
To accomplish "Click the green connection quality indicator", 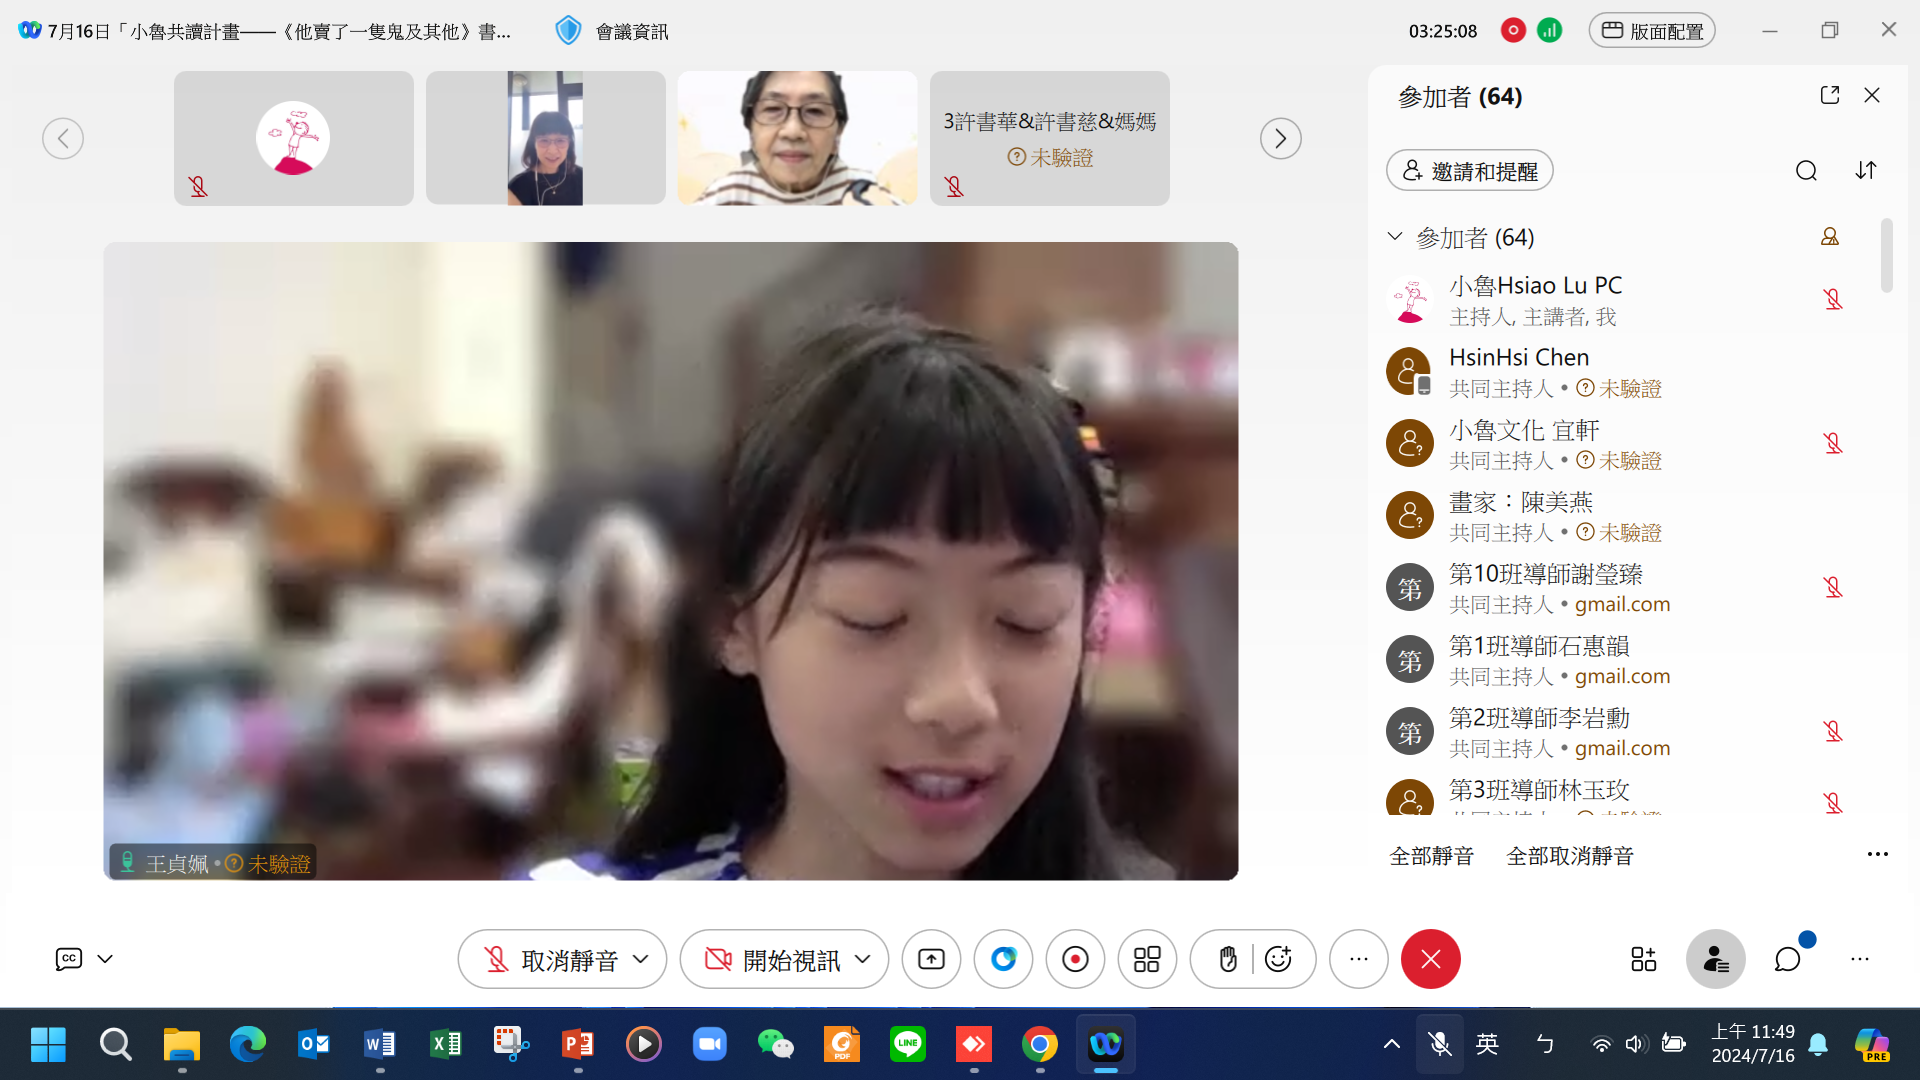I will pos(1550,31).
